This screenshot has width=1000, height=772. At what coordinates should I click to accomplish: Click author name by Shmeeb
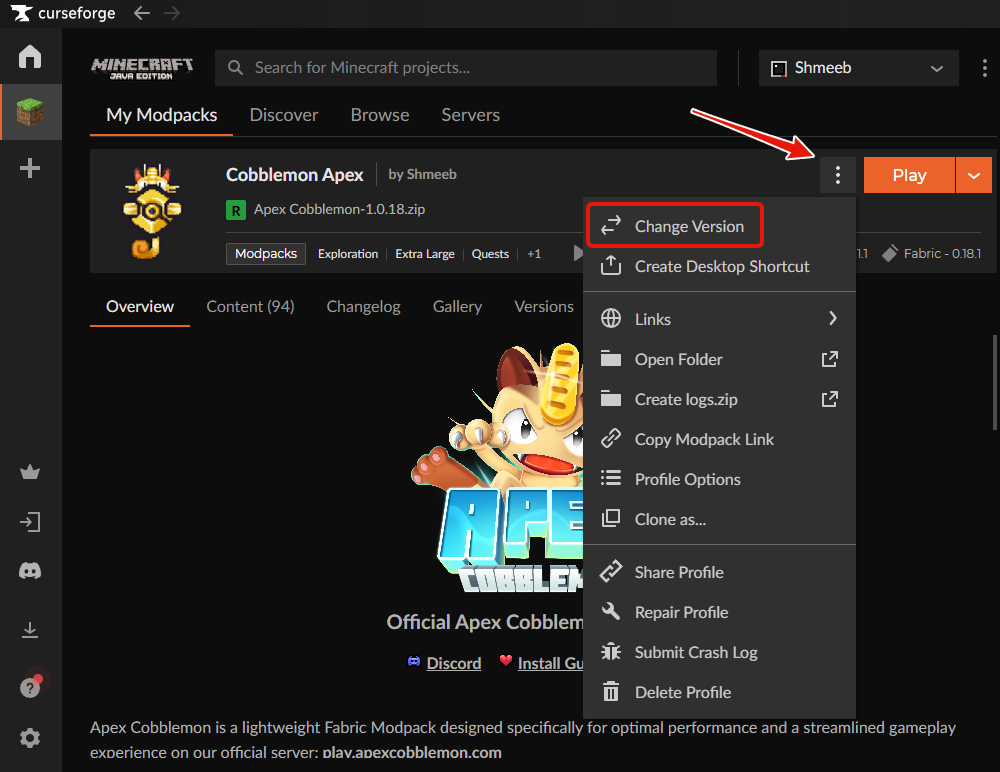point(422,174)
